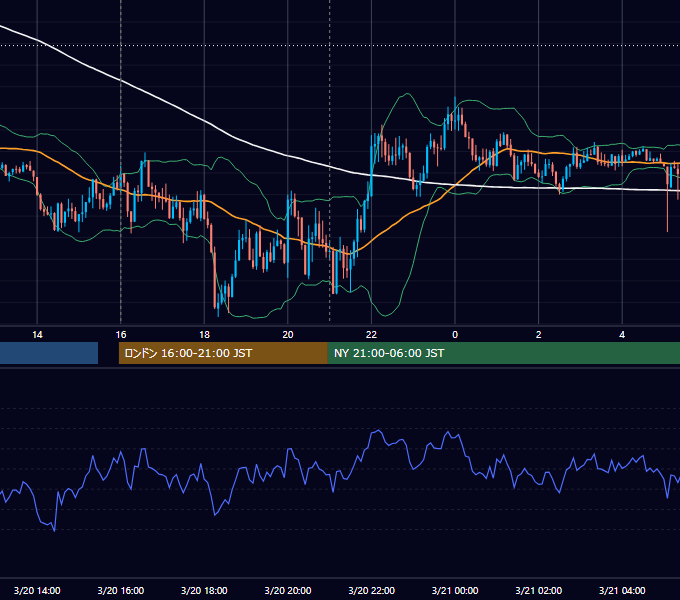The height and width of the screenshot is (600, 680).
Task: Click the NY 21:00-06:00 JST session bar
Action: point(503,353)
